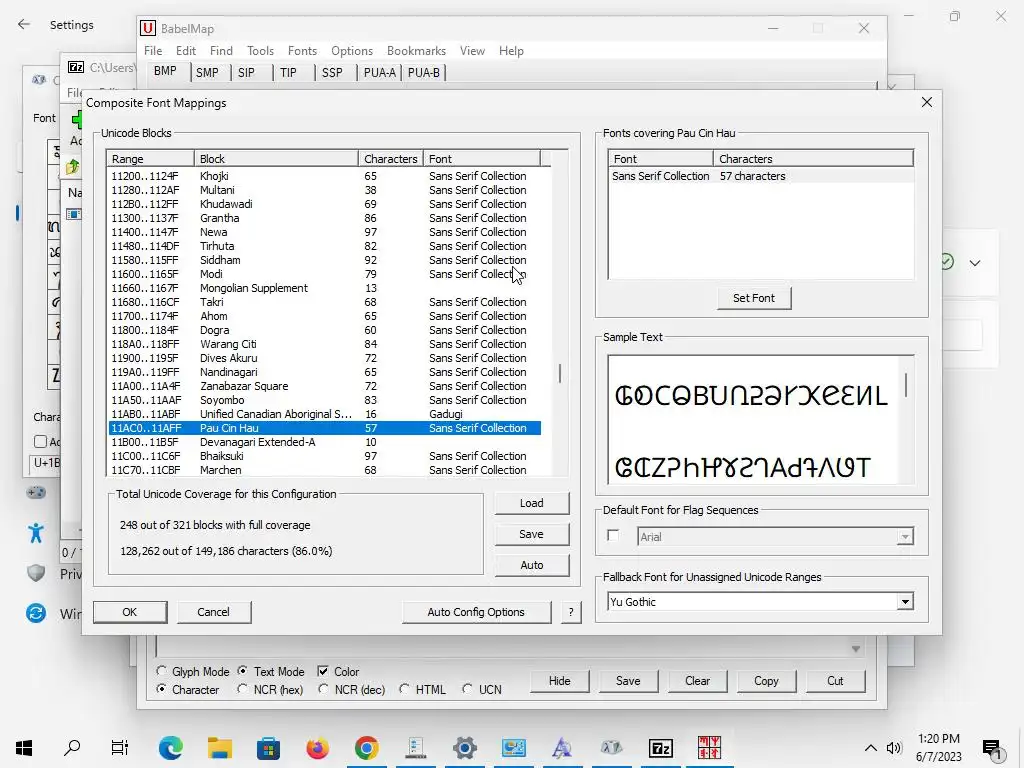Viewport: 1024px width, 768px height.
Task: Select the Devanagari Extended-A block row
Action: pos(325,442)
